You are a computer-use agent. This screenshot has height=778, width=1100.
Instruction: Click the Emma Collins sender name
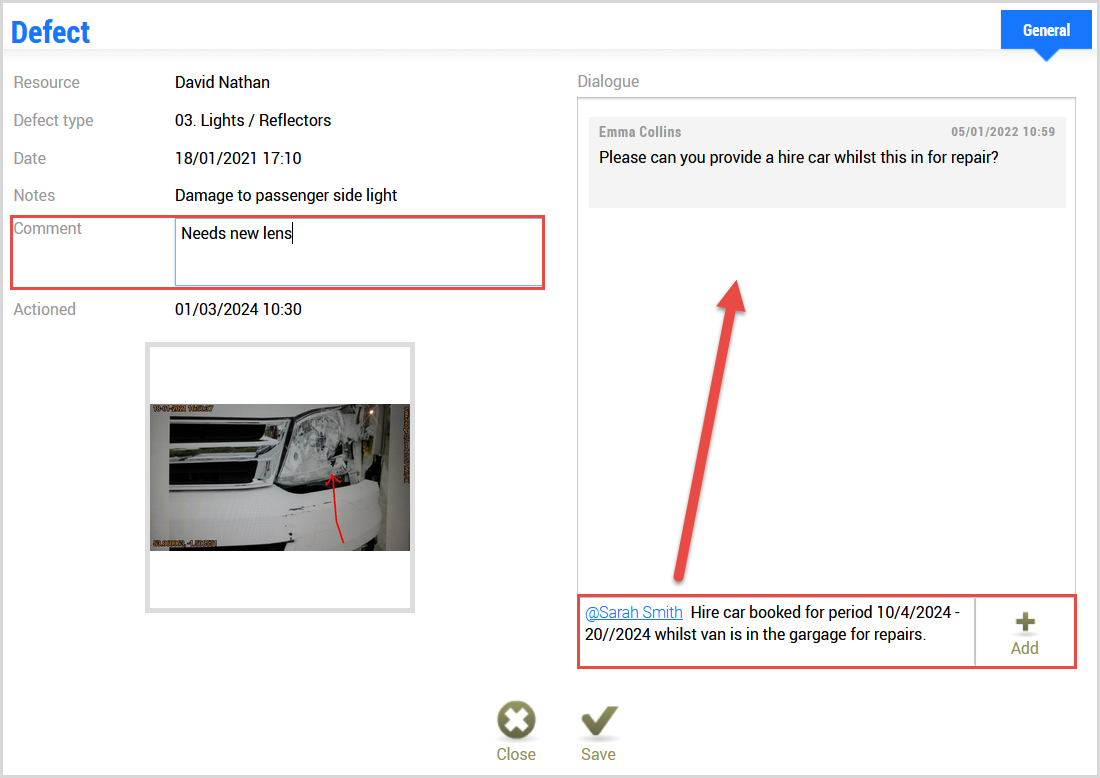[x=640, y=132]
